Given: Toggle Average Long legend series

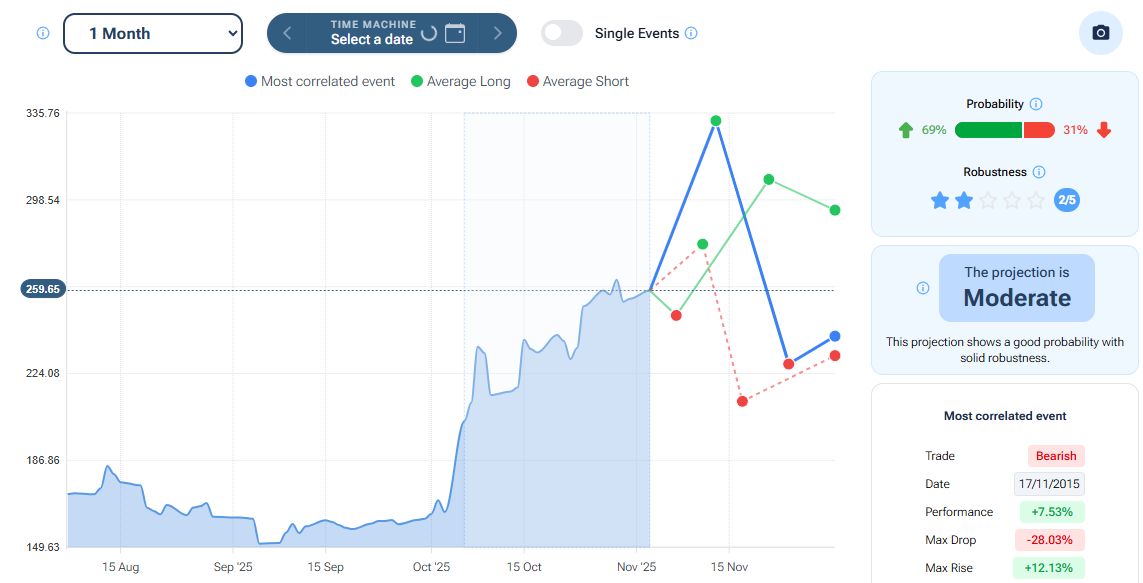Looking at the screenshot, I should [460, 81].
